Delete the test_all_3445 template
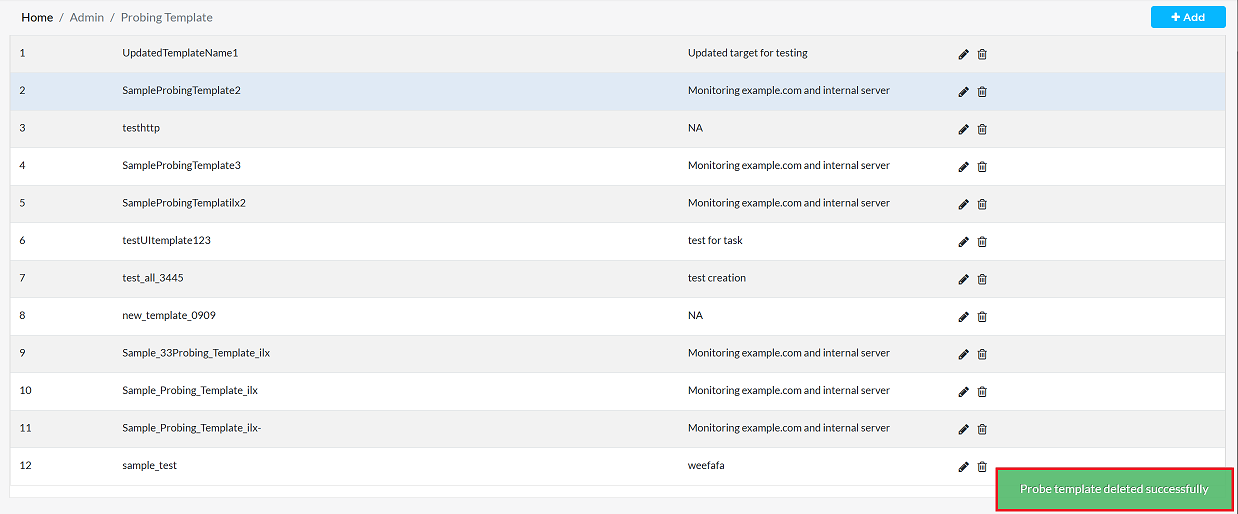 pos(982,279)
